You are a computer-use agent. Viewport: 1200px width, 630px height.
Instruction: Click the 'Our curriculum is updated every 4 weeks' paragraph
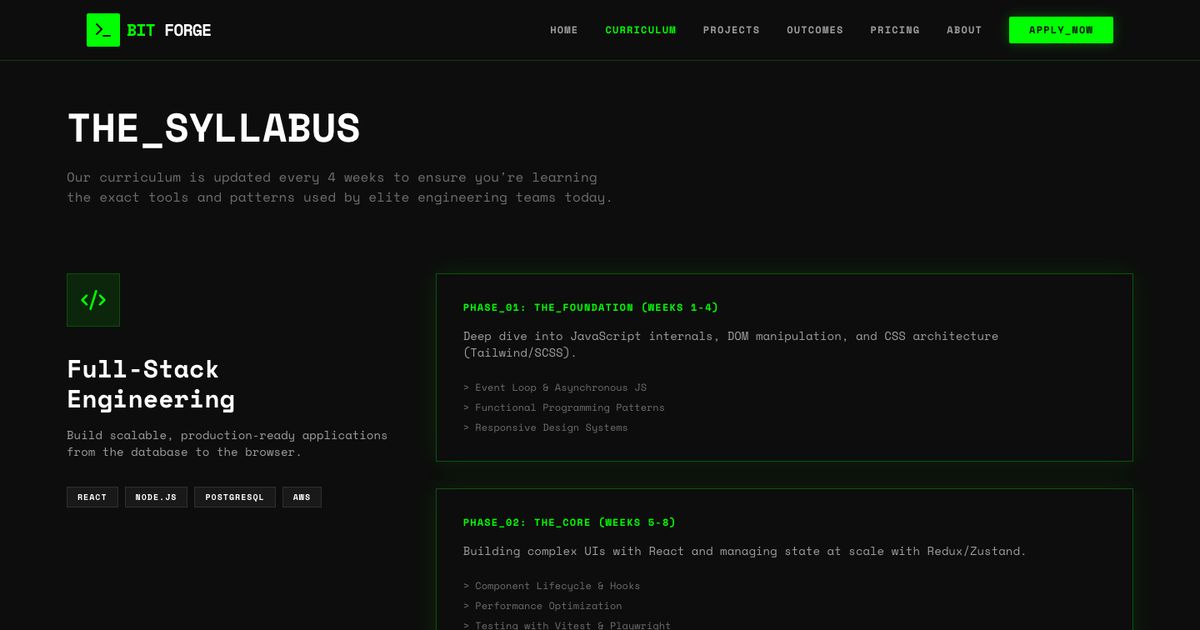tap(340, 187)
